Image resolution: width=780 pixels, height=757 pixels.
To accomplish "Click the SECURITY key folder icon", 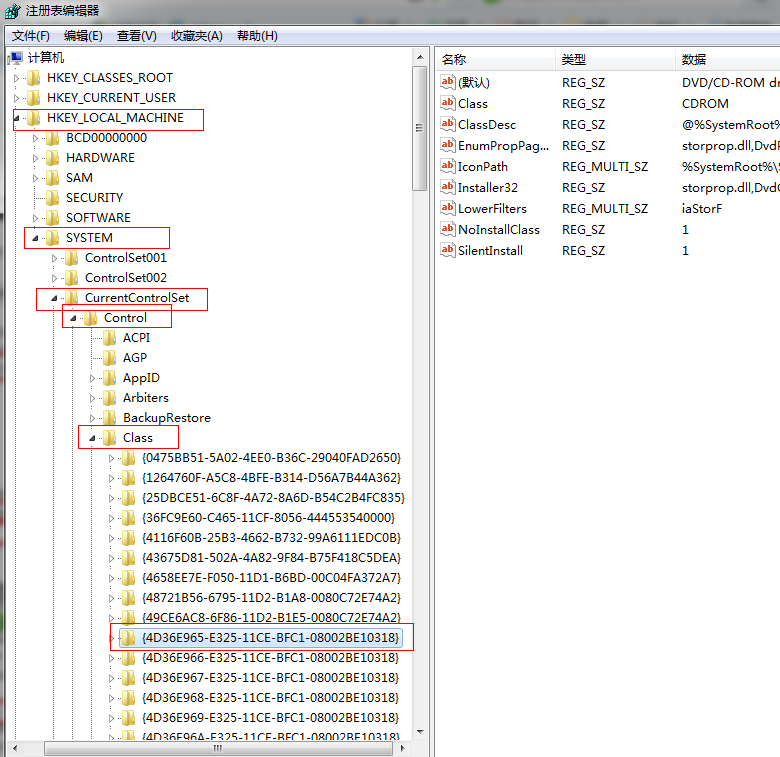I will point(54,198).
